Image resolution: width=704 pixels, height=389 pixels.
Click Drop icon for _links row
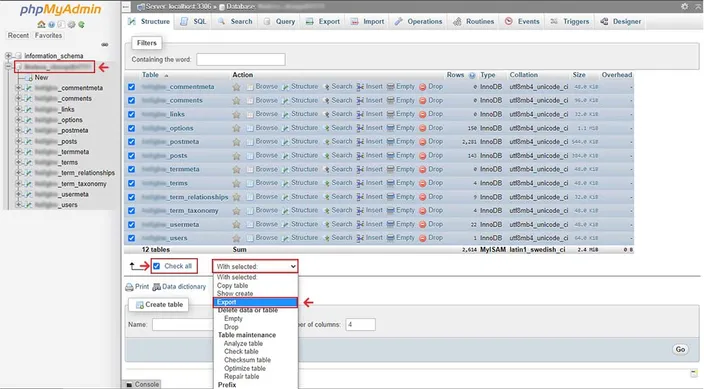tap(422, 114)
